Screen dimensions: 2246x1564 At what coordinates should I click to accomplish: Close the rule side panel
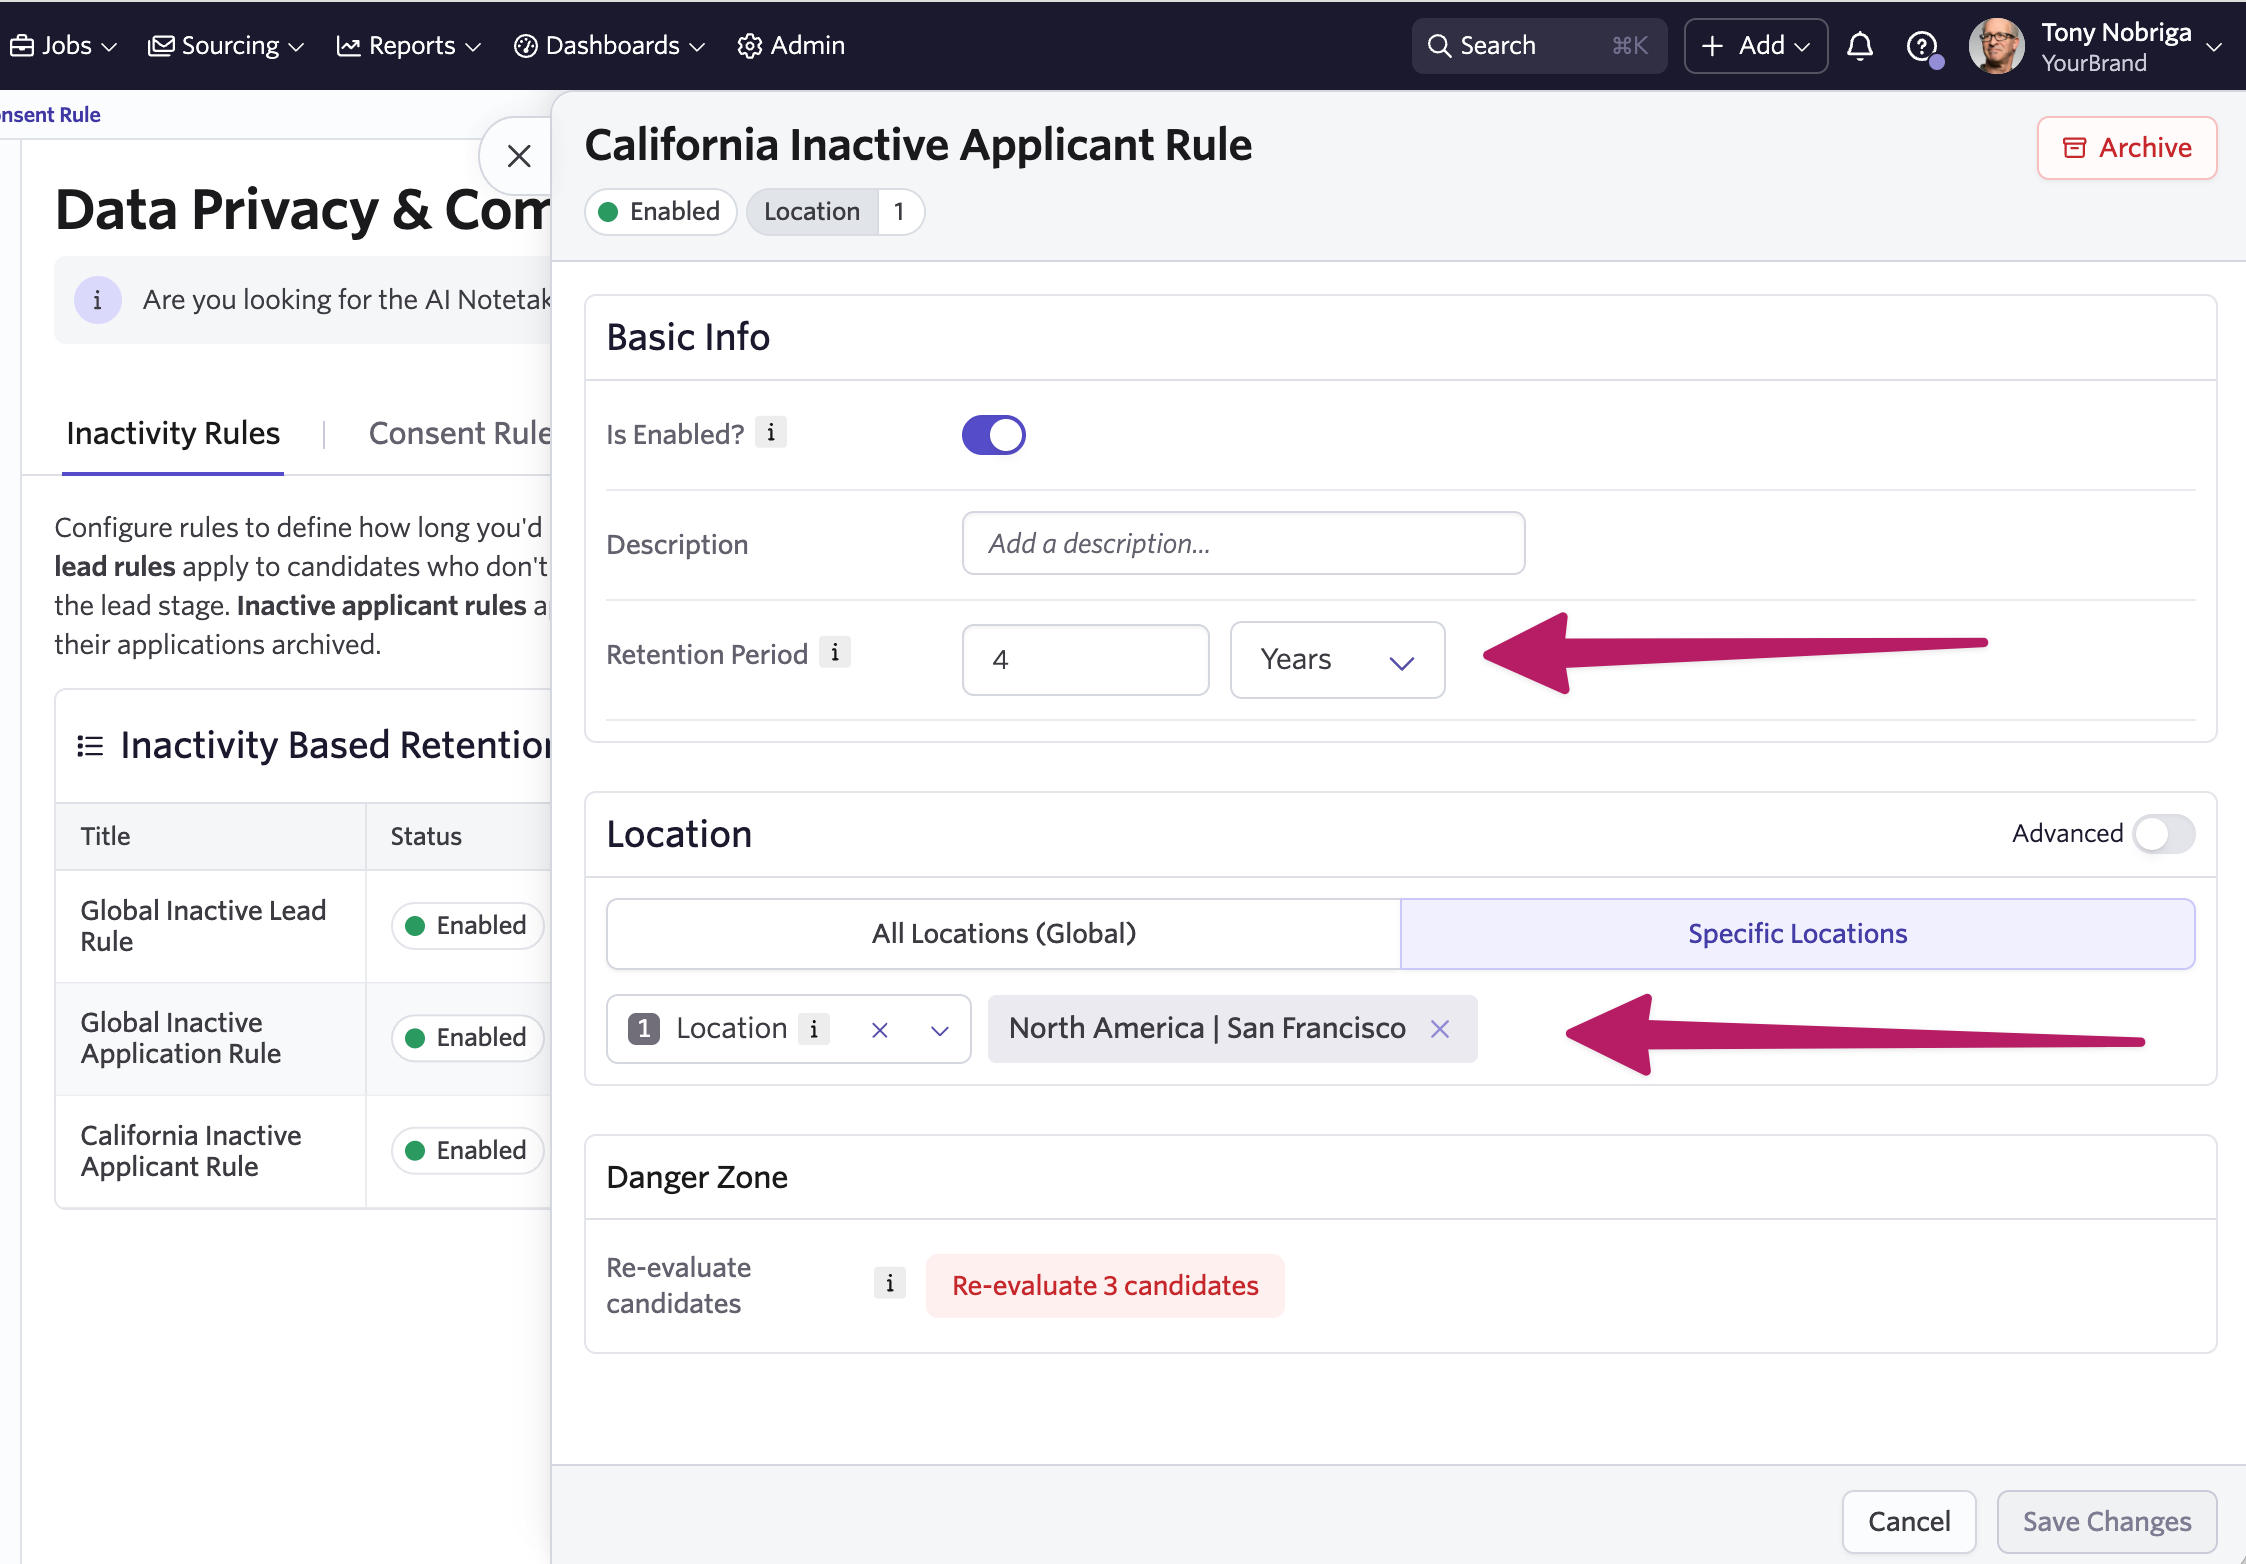tap(518, 156)
